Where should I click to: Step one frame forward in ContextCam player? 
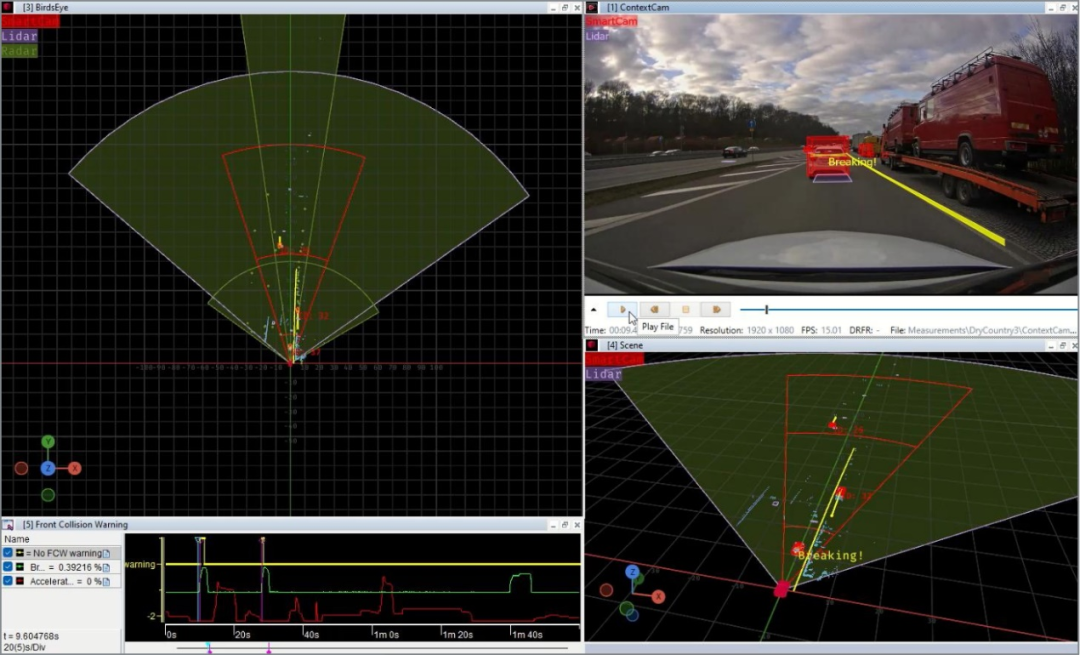point(716,310)
